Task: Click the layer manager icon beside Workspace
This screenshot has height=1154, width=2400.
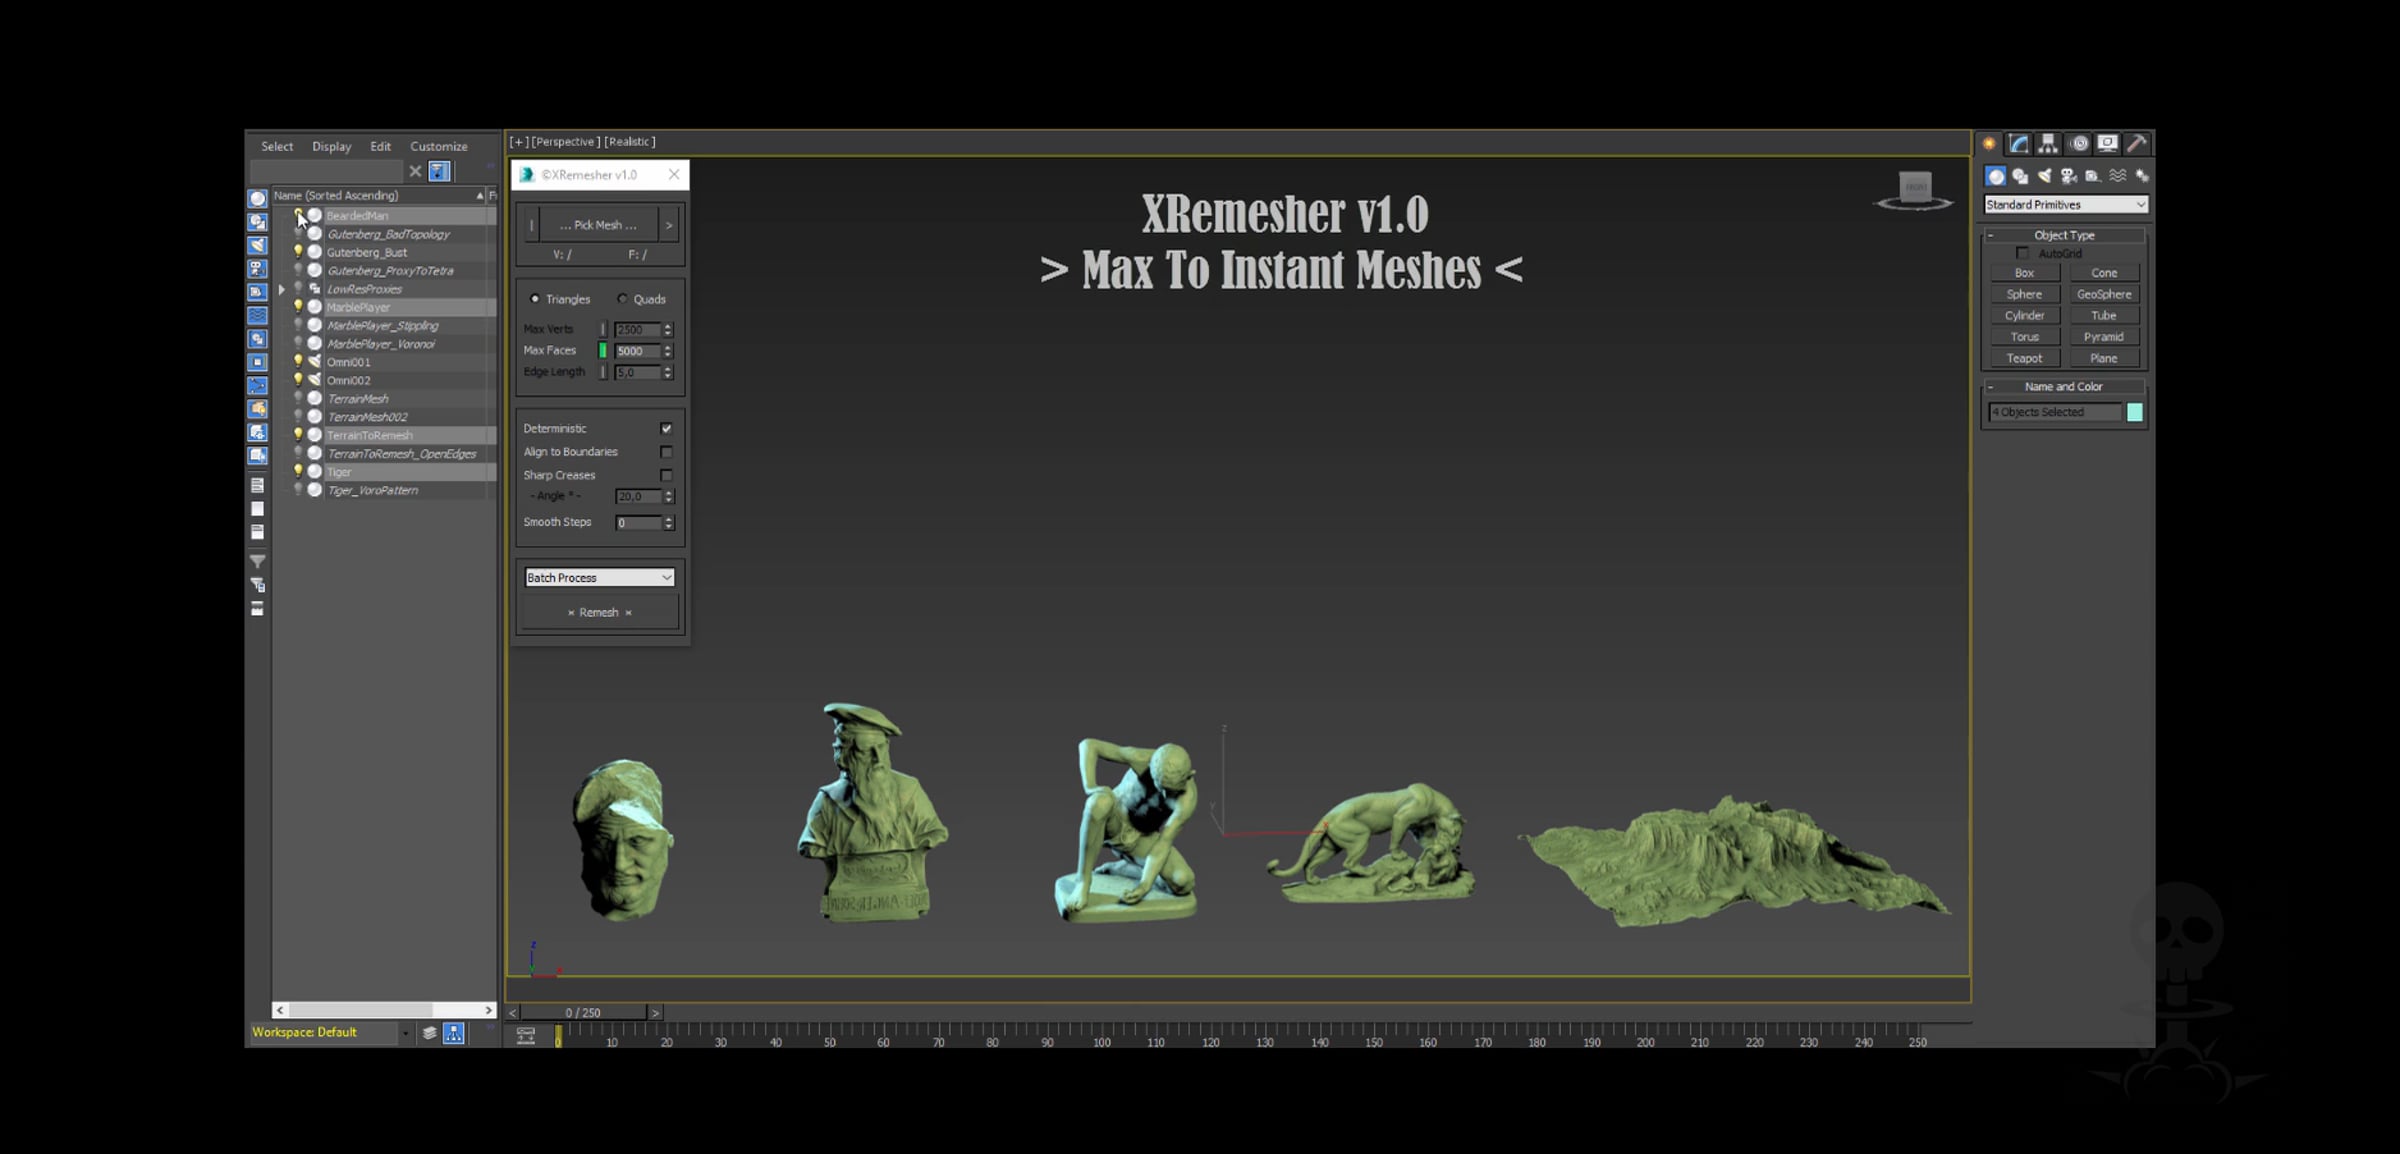Action: pos(429,1033)
